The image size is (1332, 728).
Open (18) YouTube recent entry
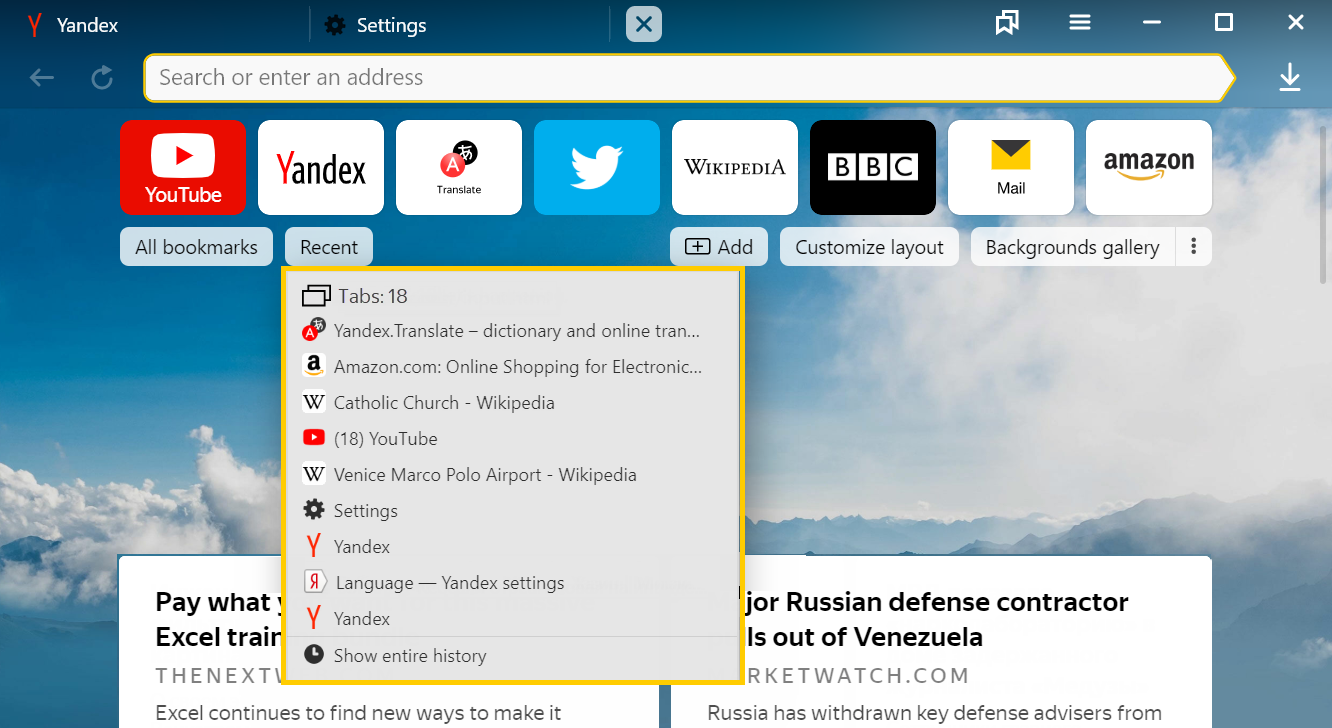click(511, 439)
